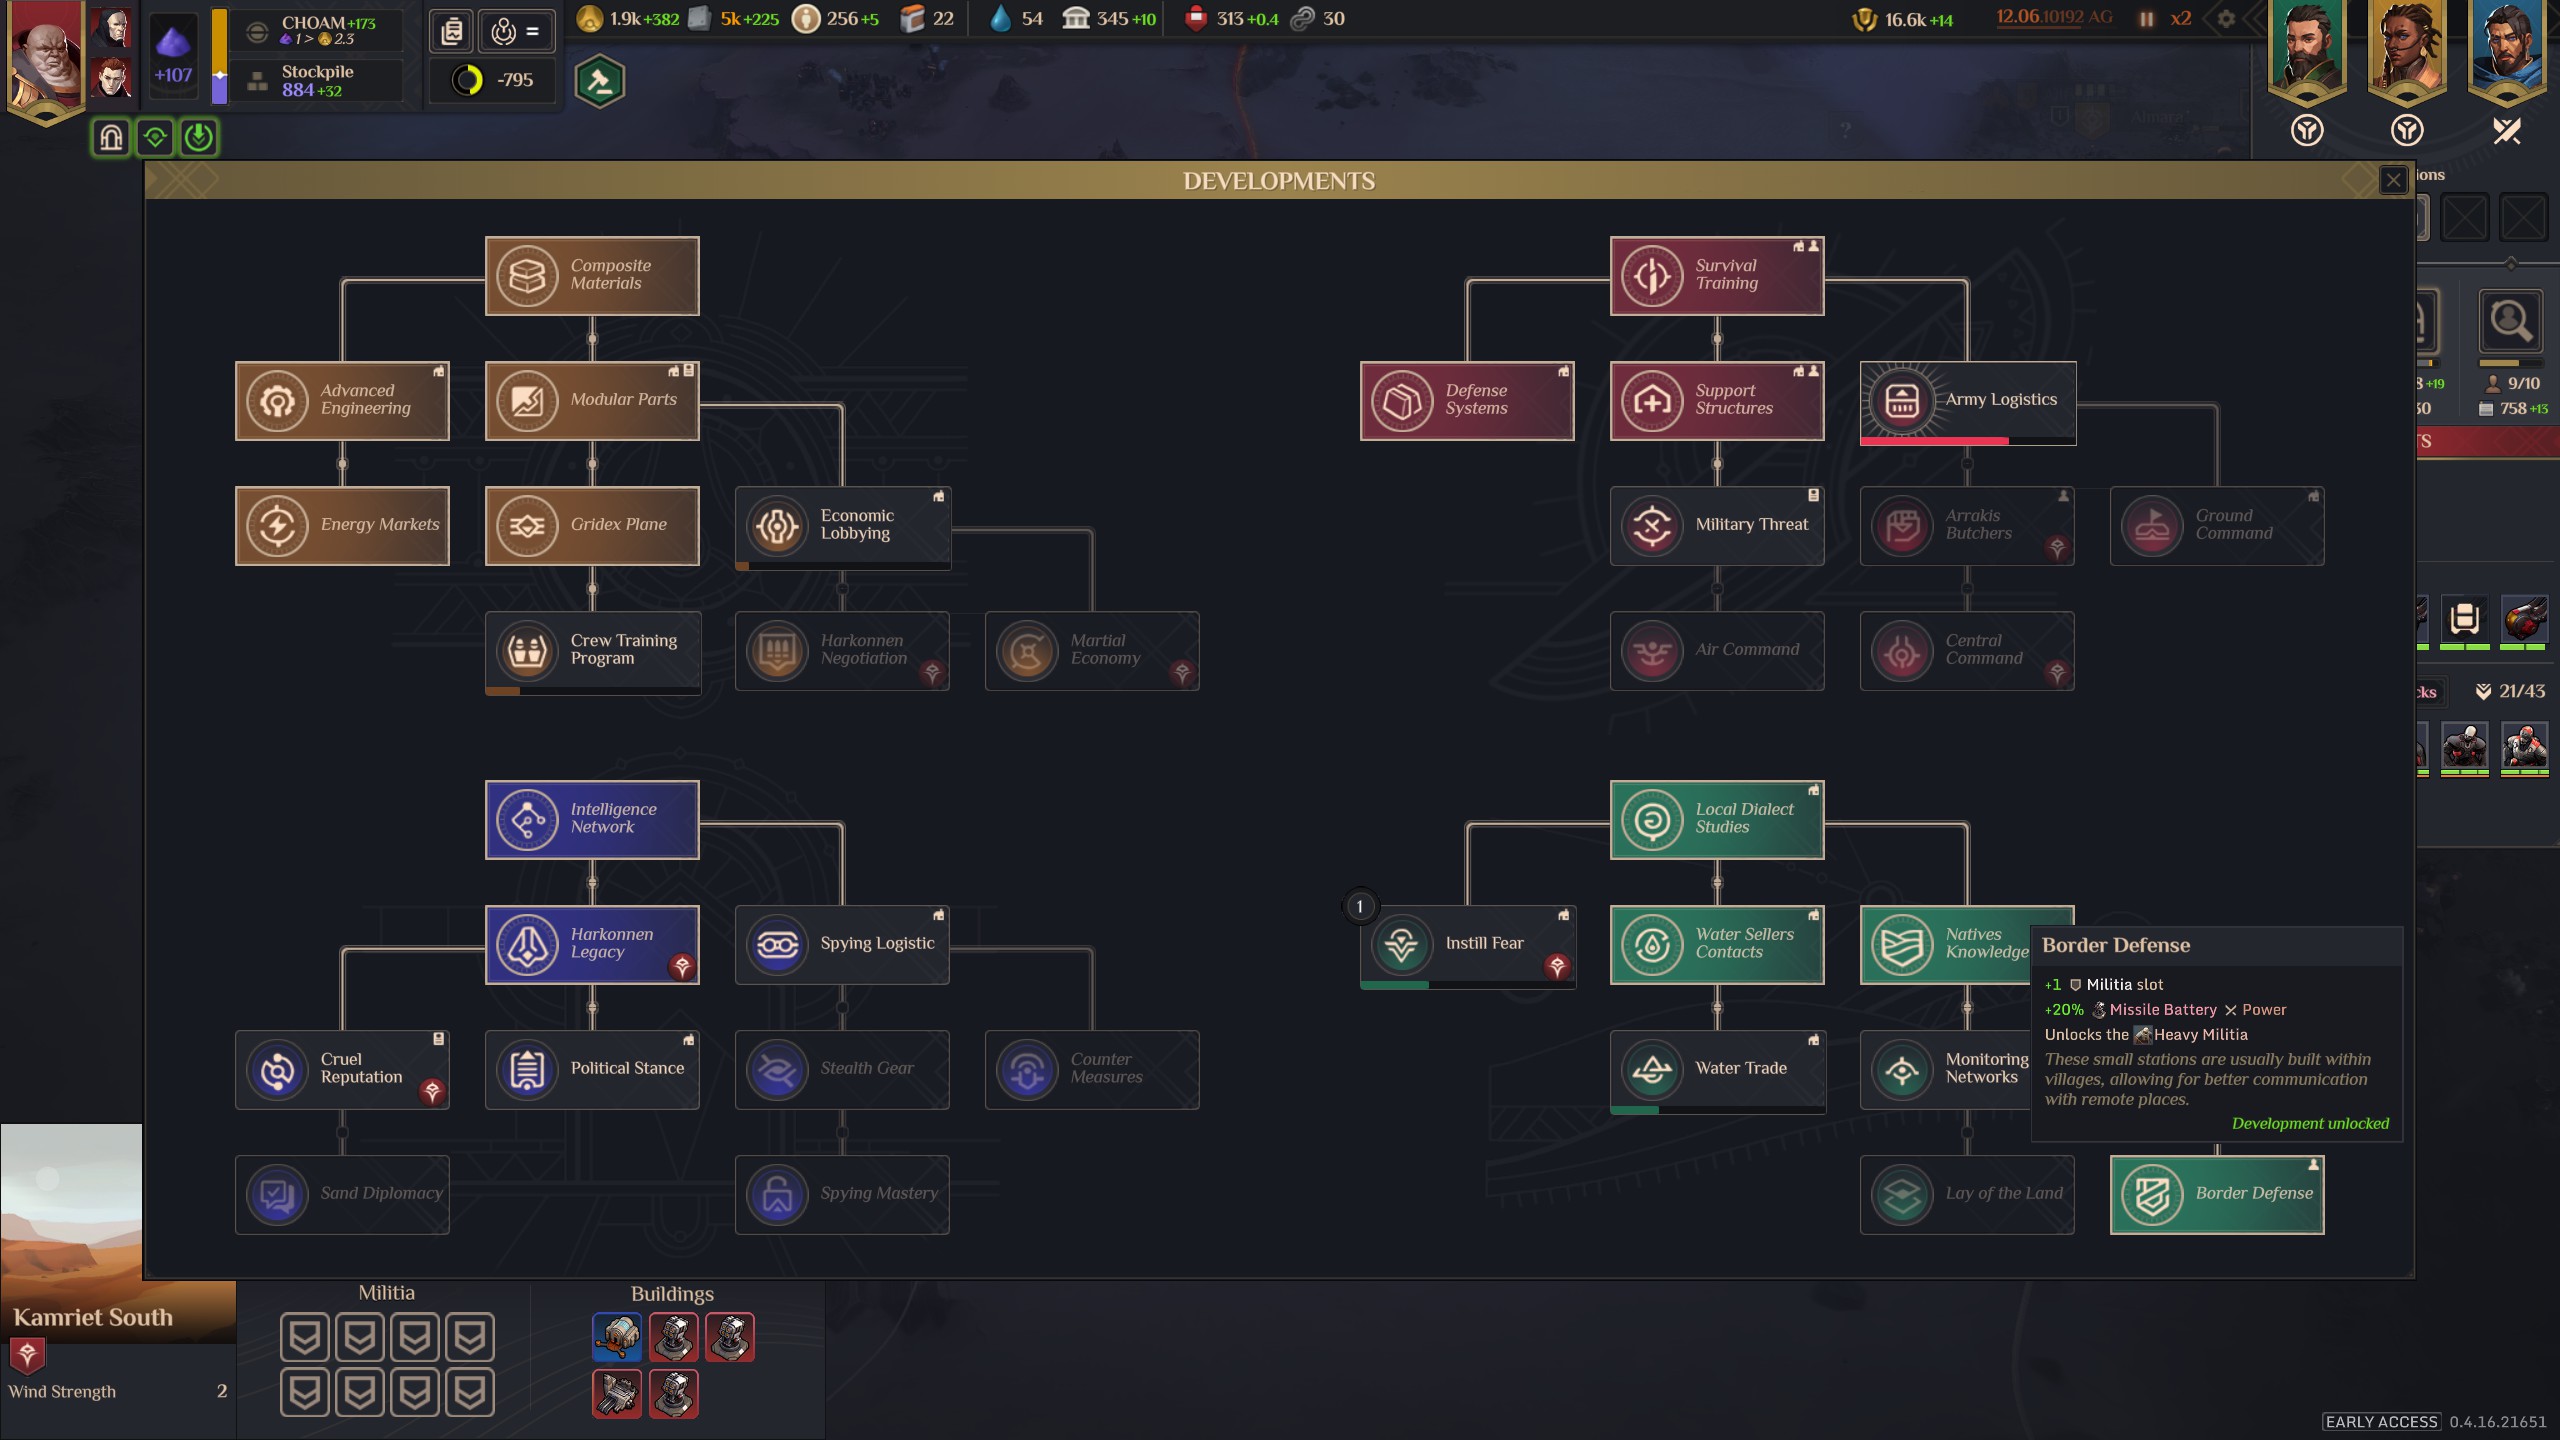Viewport: 2560px width, 1440px height.
Task: Click the Harkonnen Legacy development icon
Action: pos(527,945)
